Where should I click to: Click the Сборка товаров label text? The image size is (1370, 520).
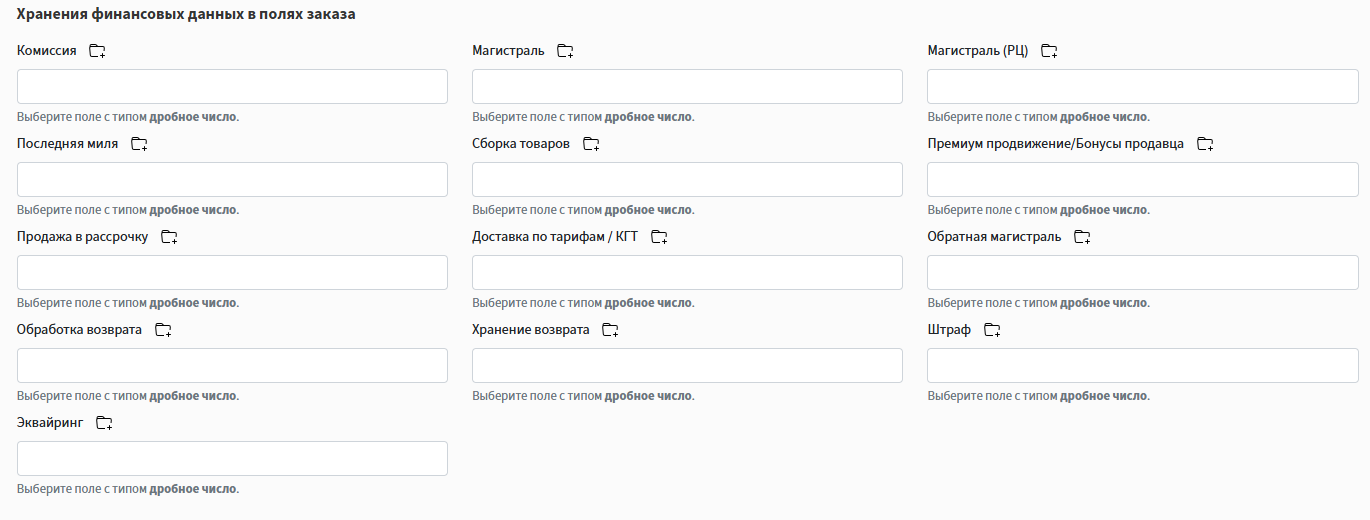click(x=521, y=144)
